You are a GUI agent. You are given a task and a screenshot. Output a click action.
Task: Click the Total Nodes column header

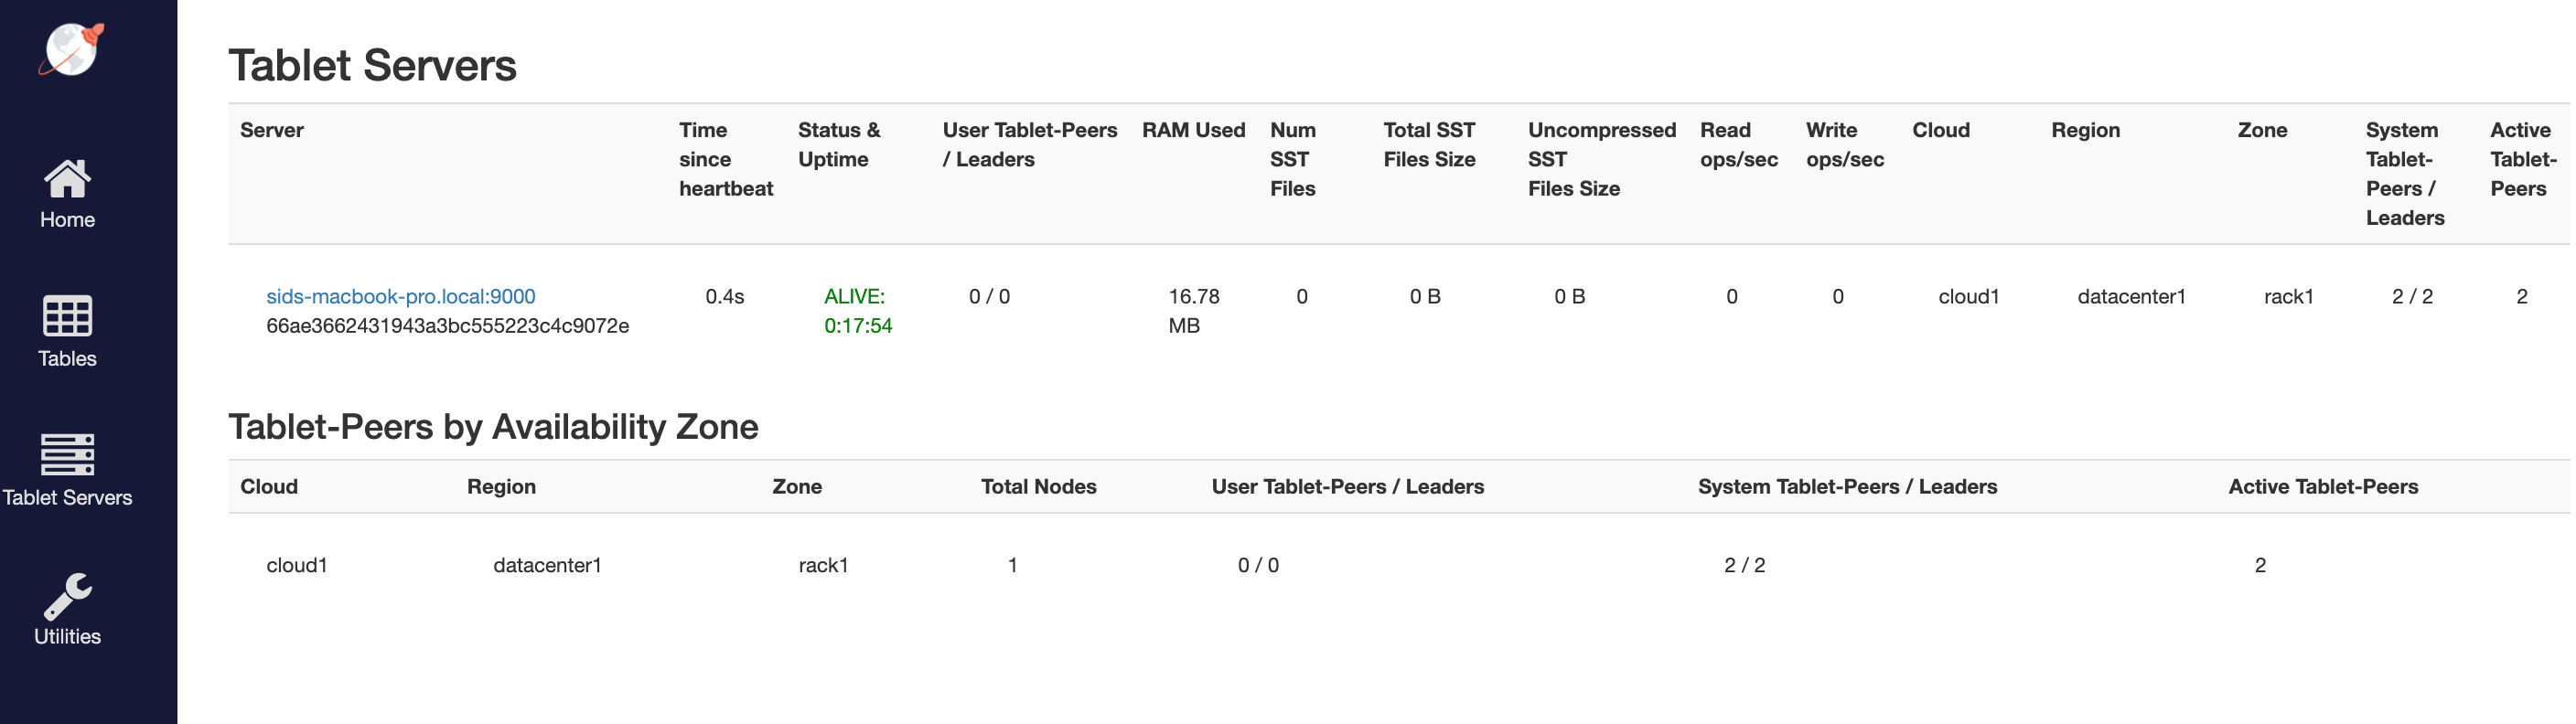pos(1038,487)
